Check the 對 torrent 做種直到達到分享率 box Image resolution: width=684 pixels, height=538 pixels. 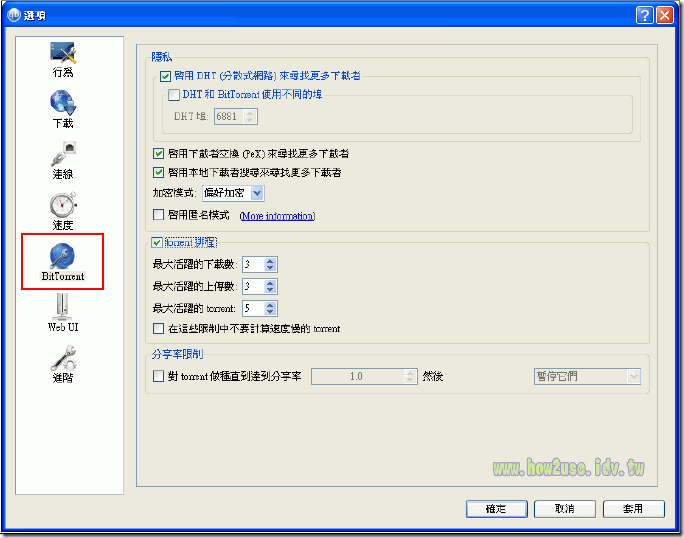pyautogui.click(x=158, y=377)
